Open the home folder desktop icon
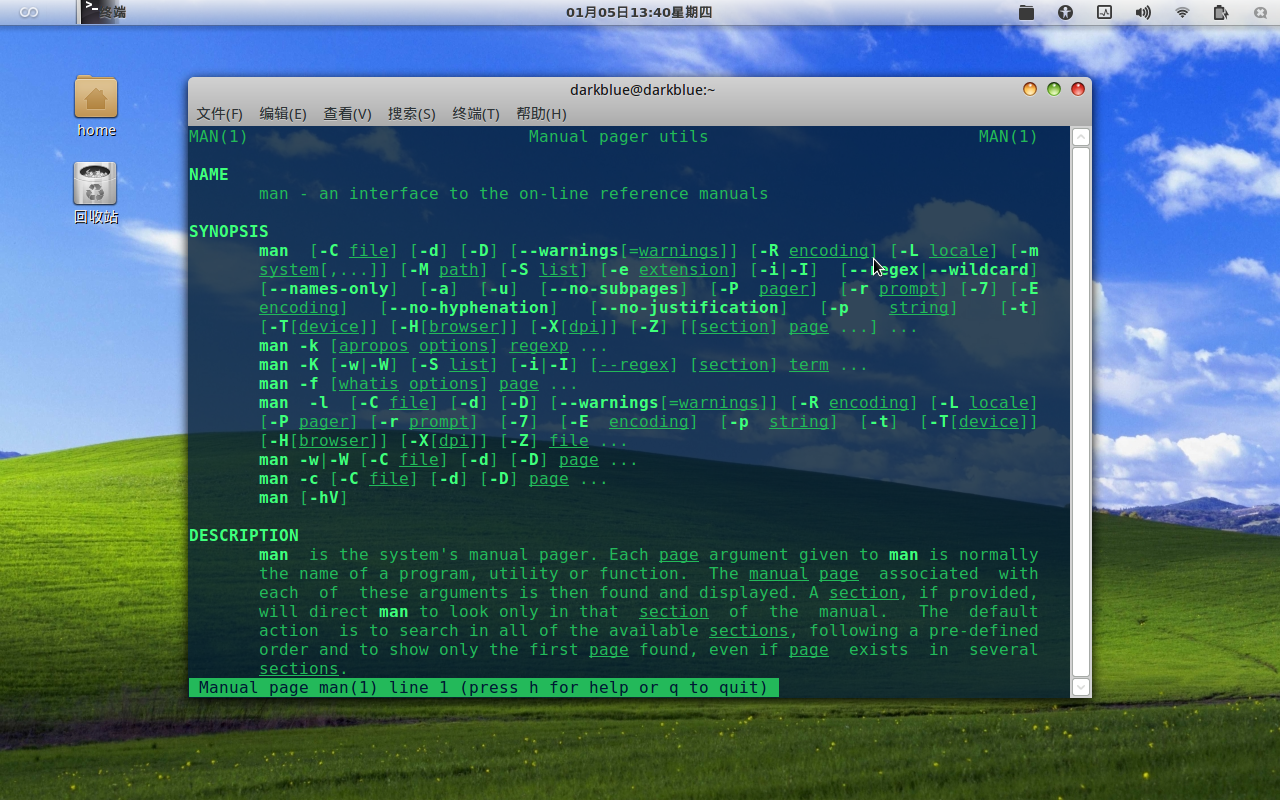1280x800 pixels. click(x=96, y=107)
